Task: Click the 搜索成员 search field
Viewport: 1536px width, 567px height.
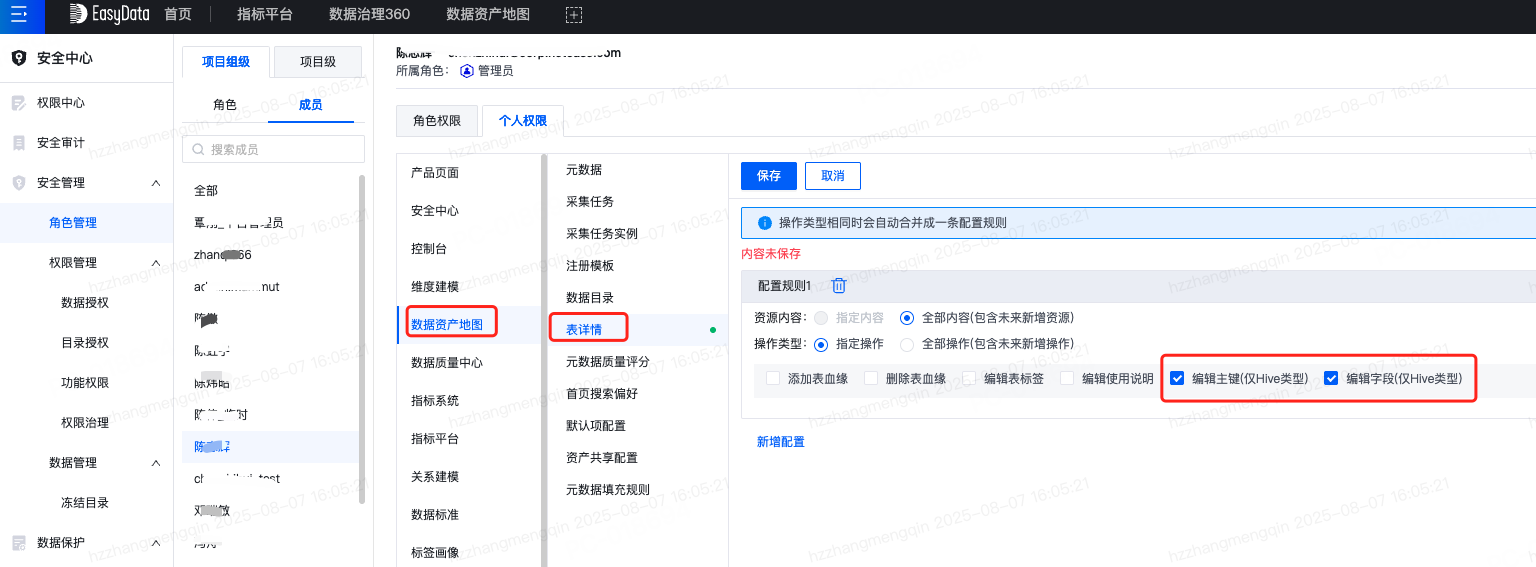Action: point(270,149)
